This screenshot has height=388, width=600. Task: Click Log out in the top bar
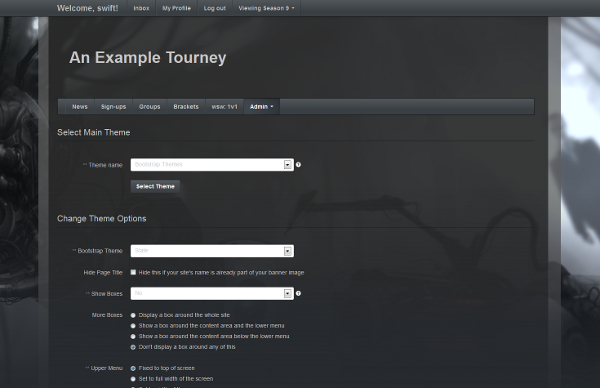(215, 8)
